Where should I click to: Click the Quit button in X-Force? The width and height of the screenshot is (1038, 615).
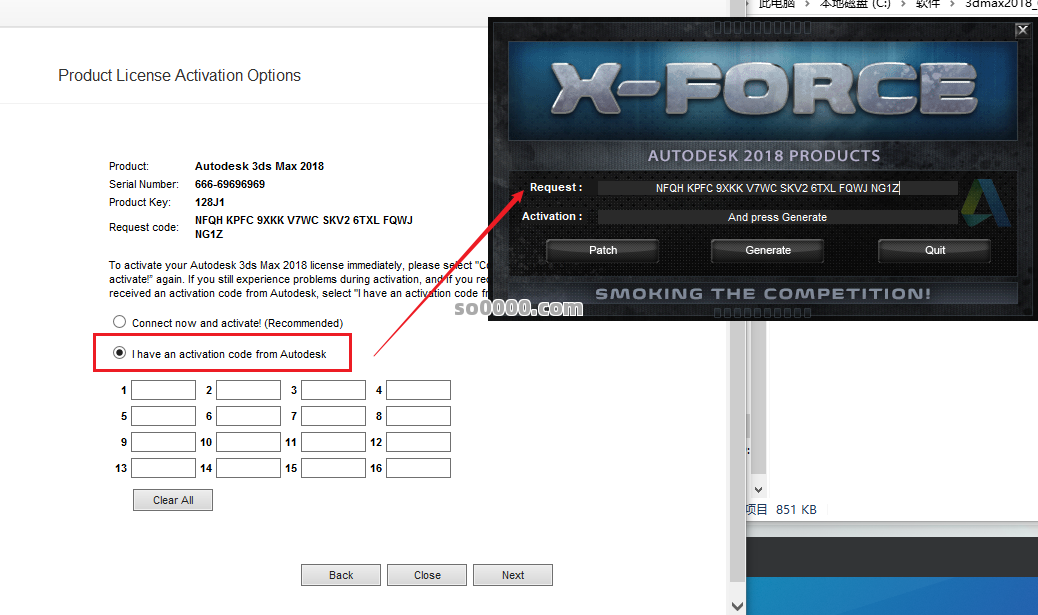(x=934, y=250)
